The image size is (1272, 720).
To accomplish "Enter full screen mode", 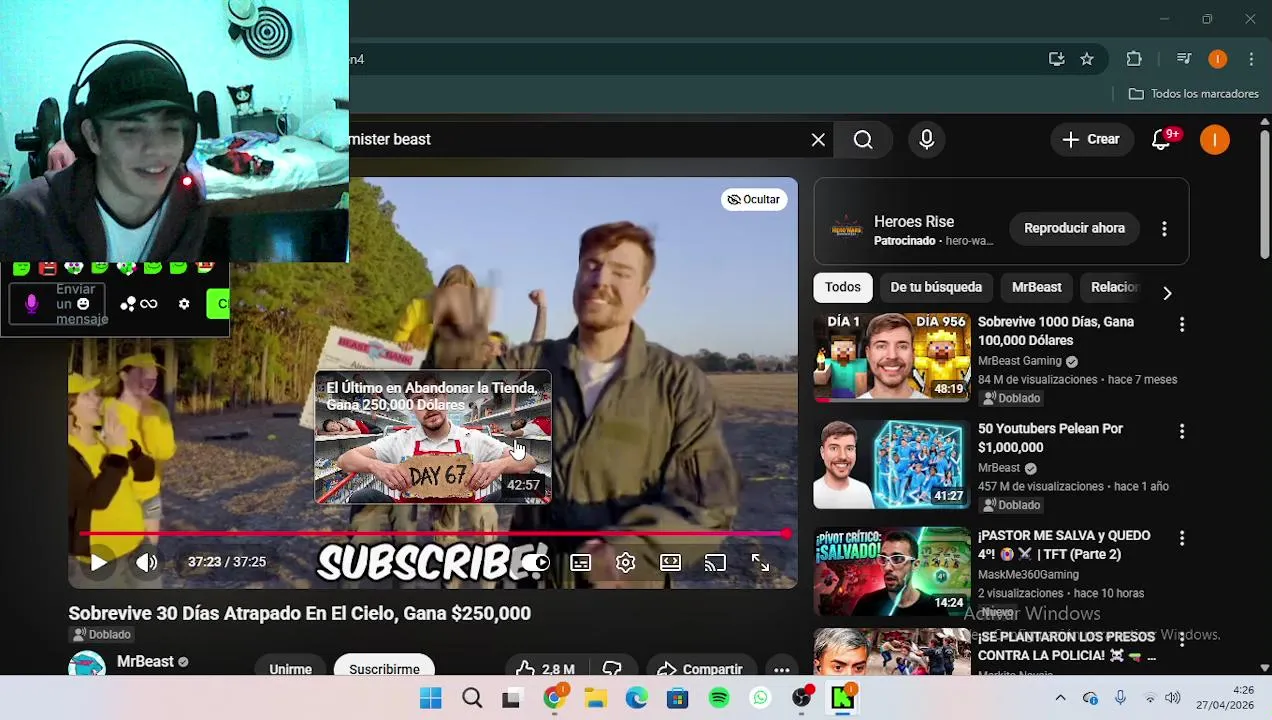I will tap(760, 563).
